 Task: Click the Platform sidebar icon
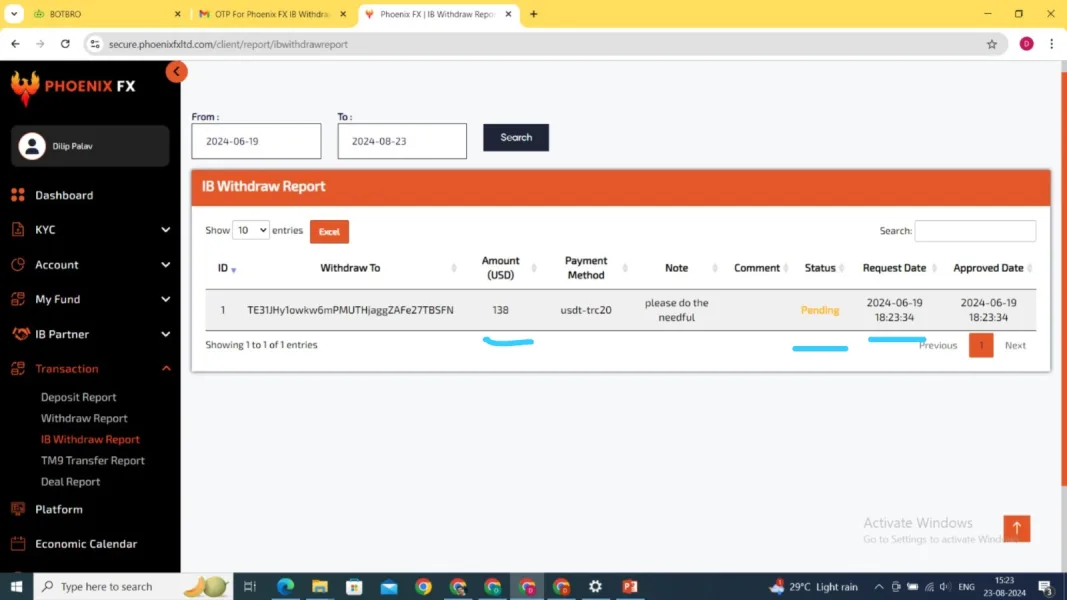coord(18,509)
